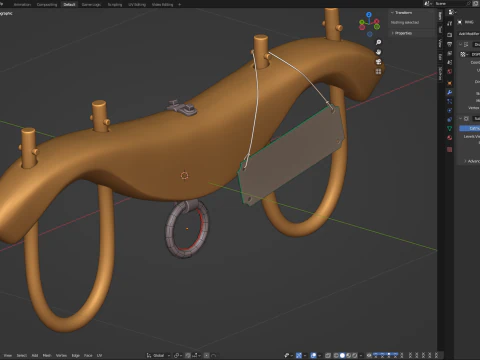Open the World properties tab icon
Image resolution: width=480 pixels, height=360 pixels.
click(x=450, y=71)
